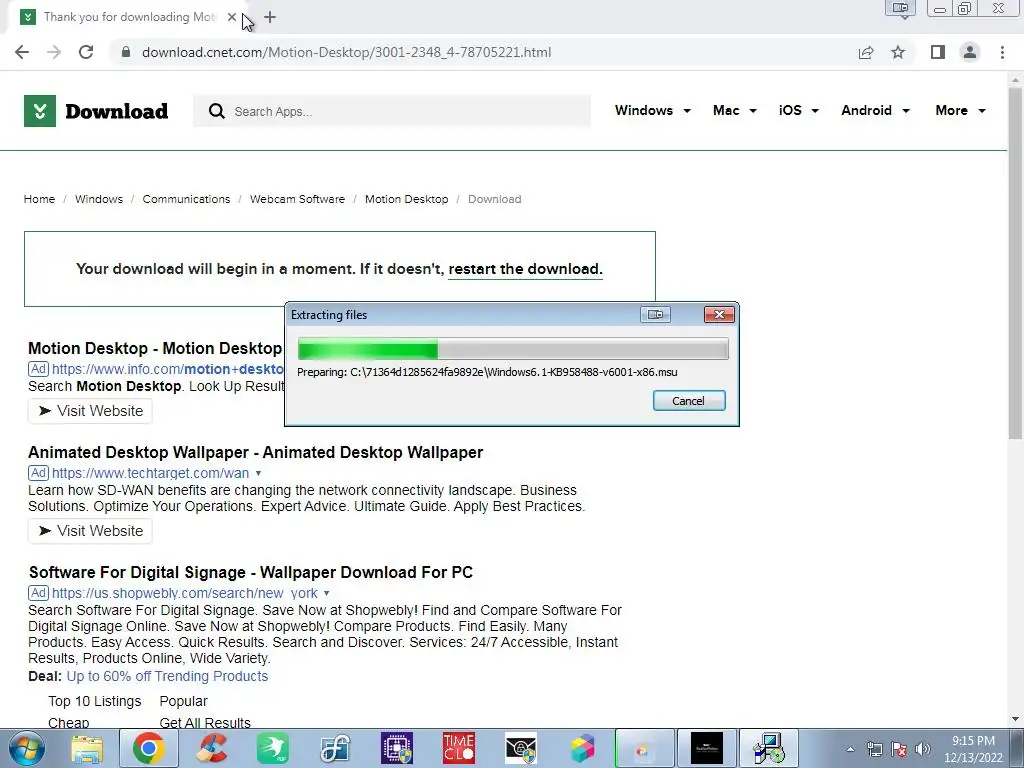
Task: Click 'restart the download' link
Action: pos(525,269)
